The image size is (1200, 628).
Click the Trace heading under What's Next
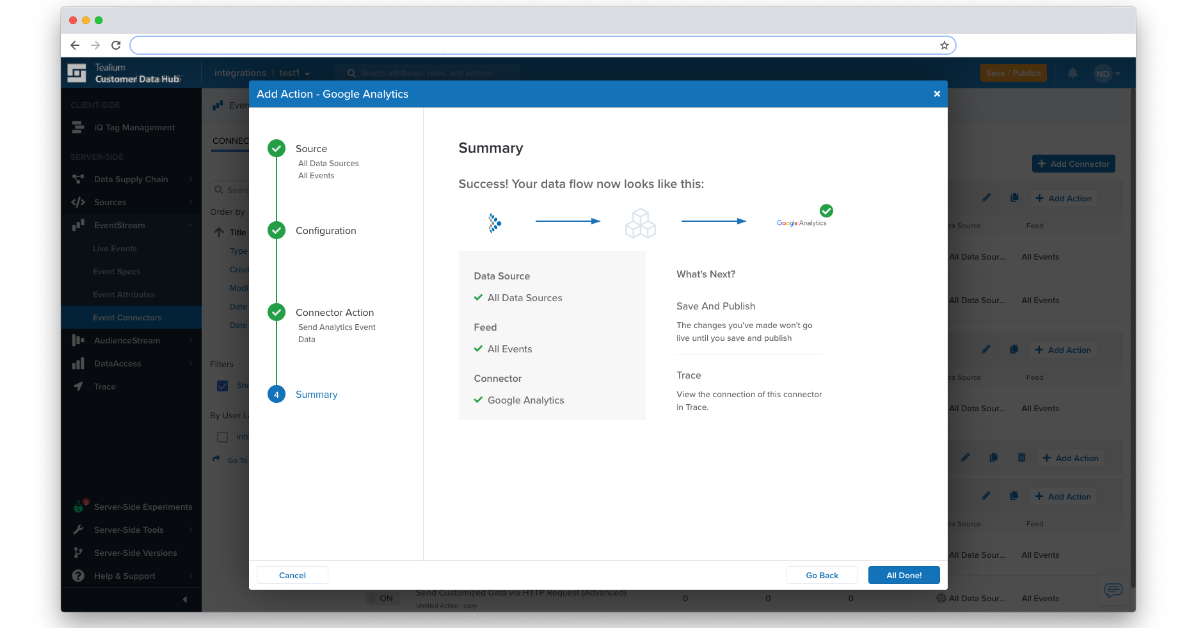click(x=688, y=375)
